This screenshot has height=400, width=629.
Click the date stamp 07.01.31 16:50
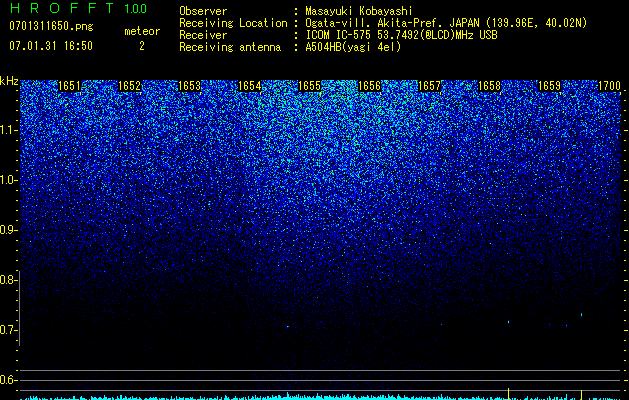coord(51,46)
